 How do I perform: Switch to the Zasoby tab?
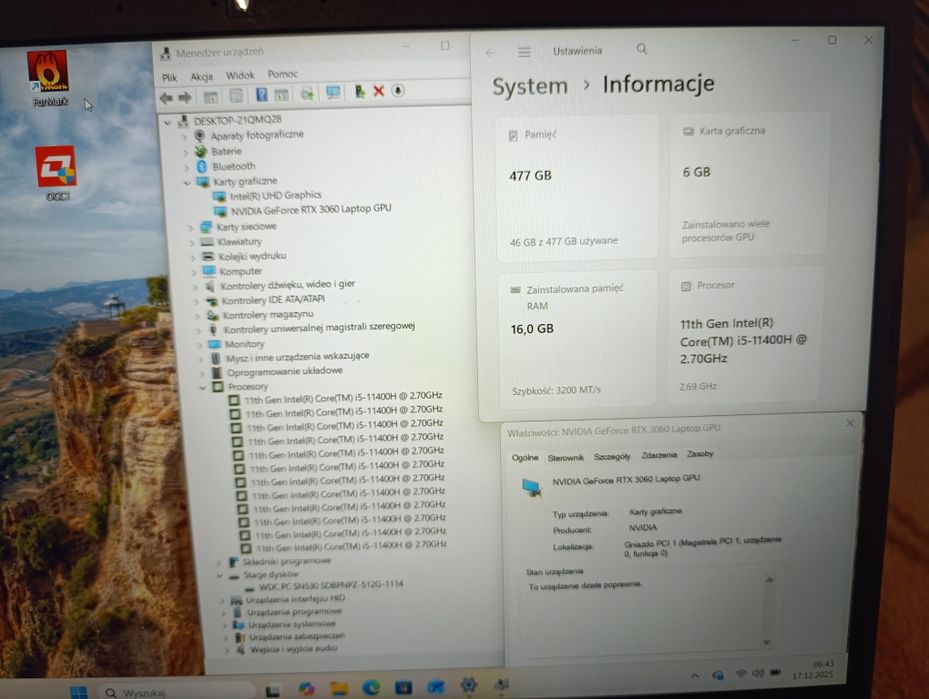coord(700,454)
